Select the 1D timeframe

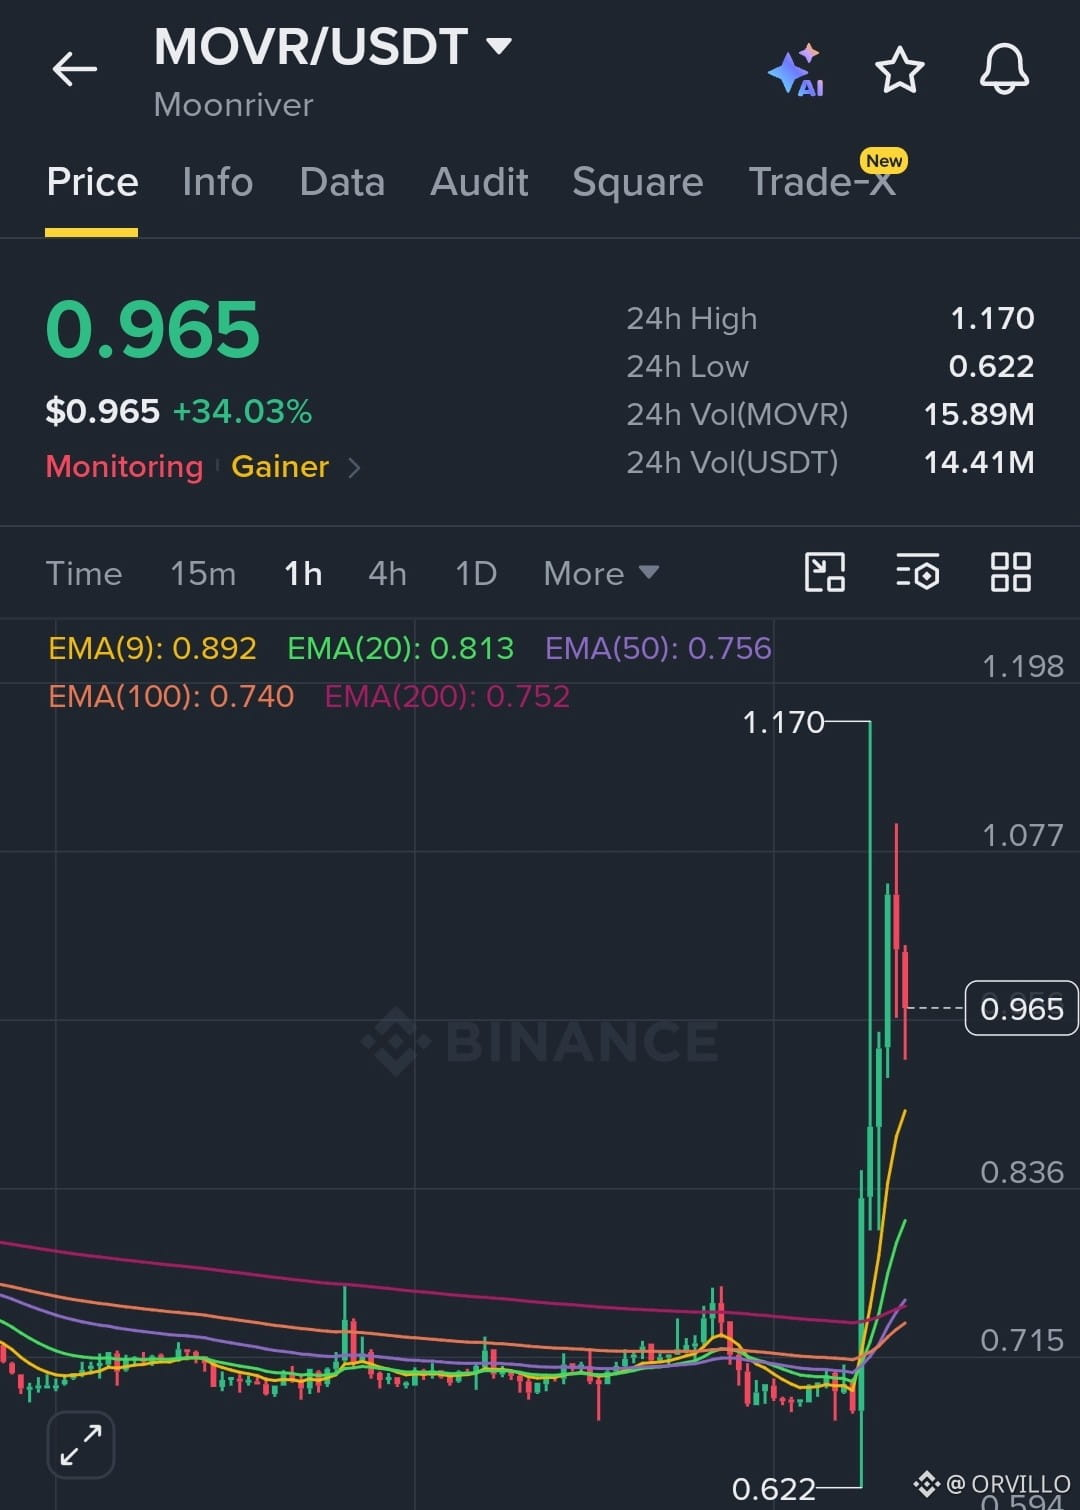pyautogui.click(x=476, y=574)
